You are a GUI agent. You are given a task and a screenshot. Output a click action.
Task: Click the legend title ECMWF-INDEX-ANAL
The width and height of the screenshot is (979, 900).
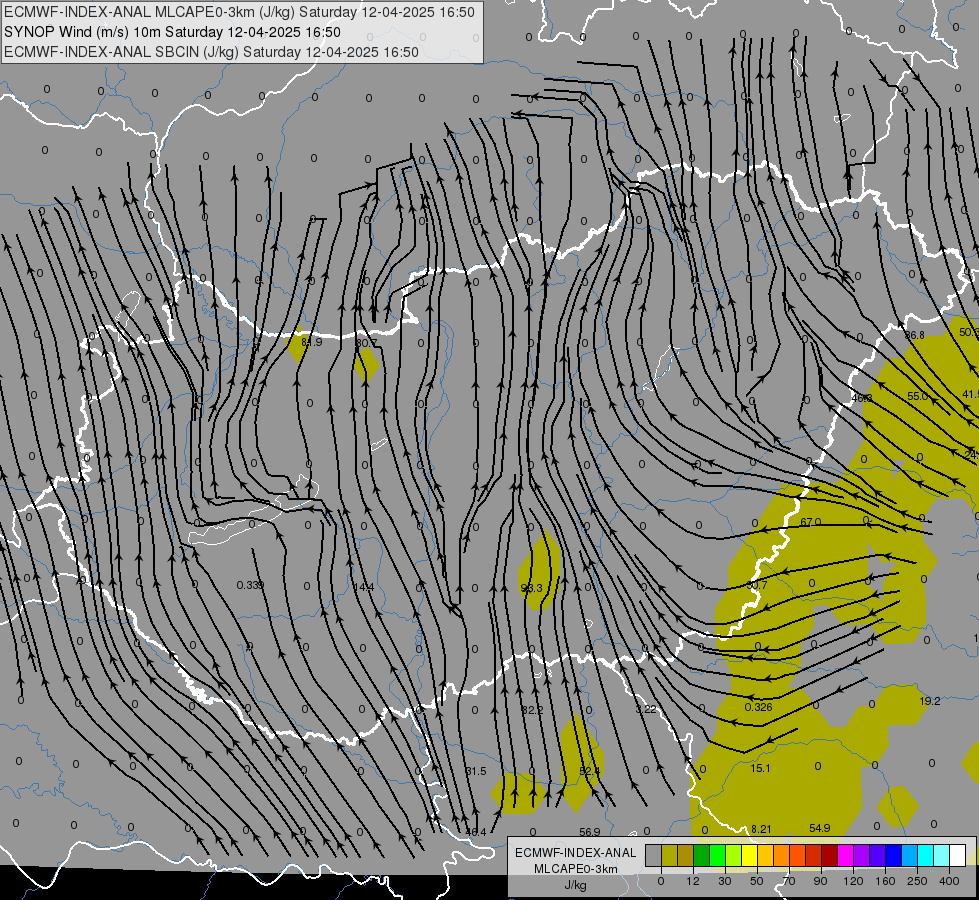click(575, 853)
